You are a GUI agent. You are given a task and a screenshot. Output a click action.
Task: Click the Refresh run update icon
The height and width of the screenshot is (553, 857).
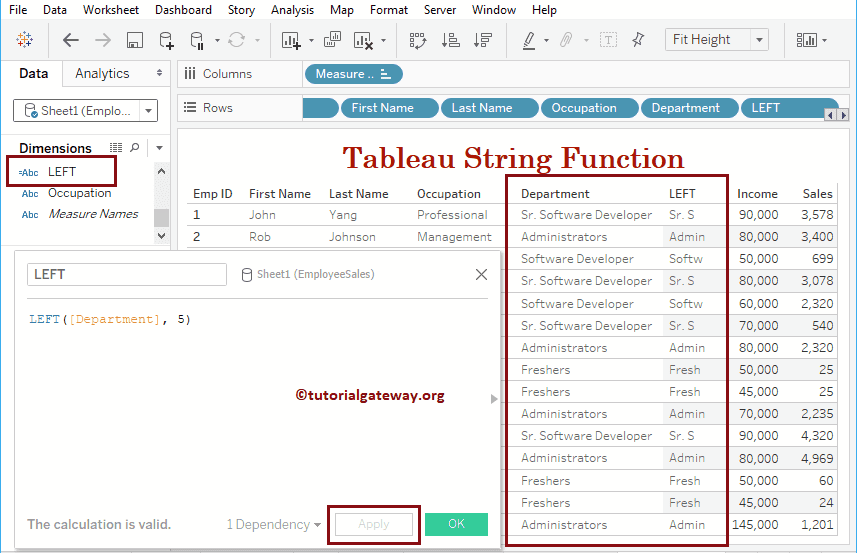236,40
